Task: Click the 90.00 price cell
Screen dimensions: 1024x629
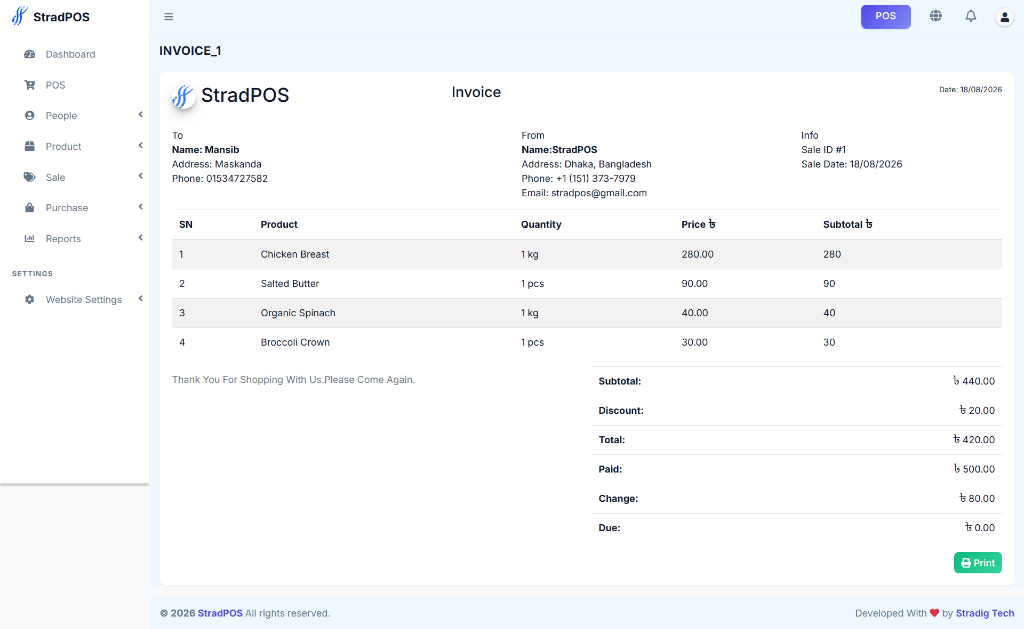Action: click(x=694, y=283)
